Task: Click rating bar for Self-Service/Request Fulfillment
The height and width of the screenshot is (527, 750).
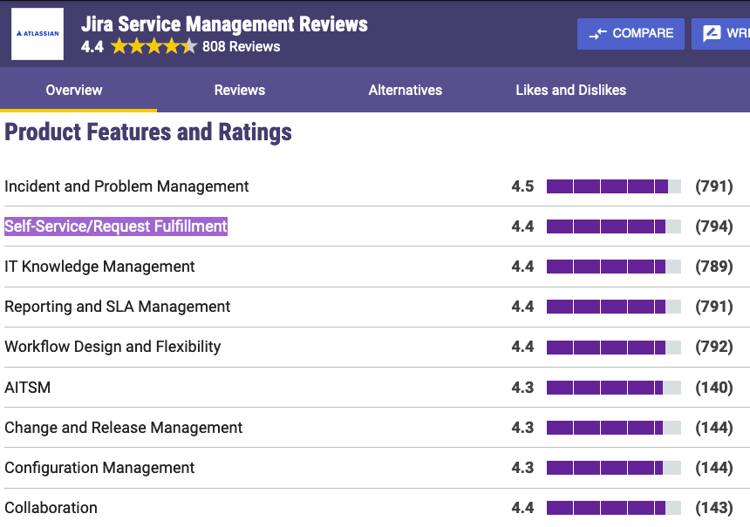Action: 614,226
